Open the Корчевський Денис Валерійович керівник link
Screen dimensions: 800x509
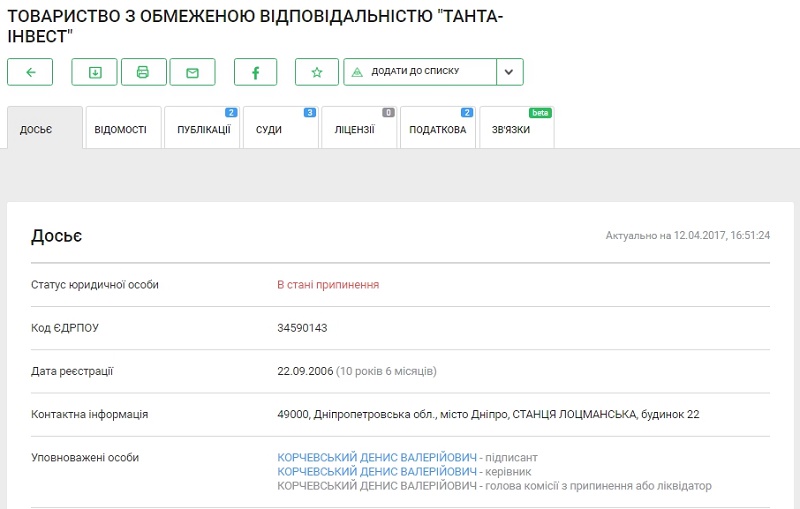(x=377, y=472)
